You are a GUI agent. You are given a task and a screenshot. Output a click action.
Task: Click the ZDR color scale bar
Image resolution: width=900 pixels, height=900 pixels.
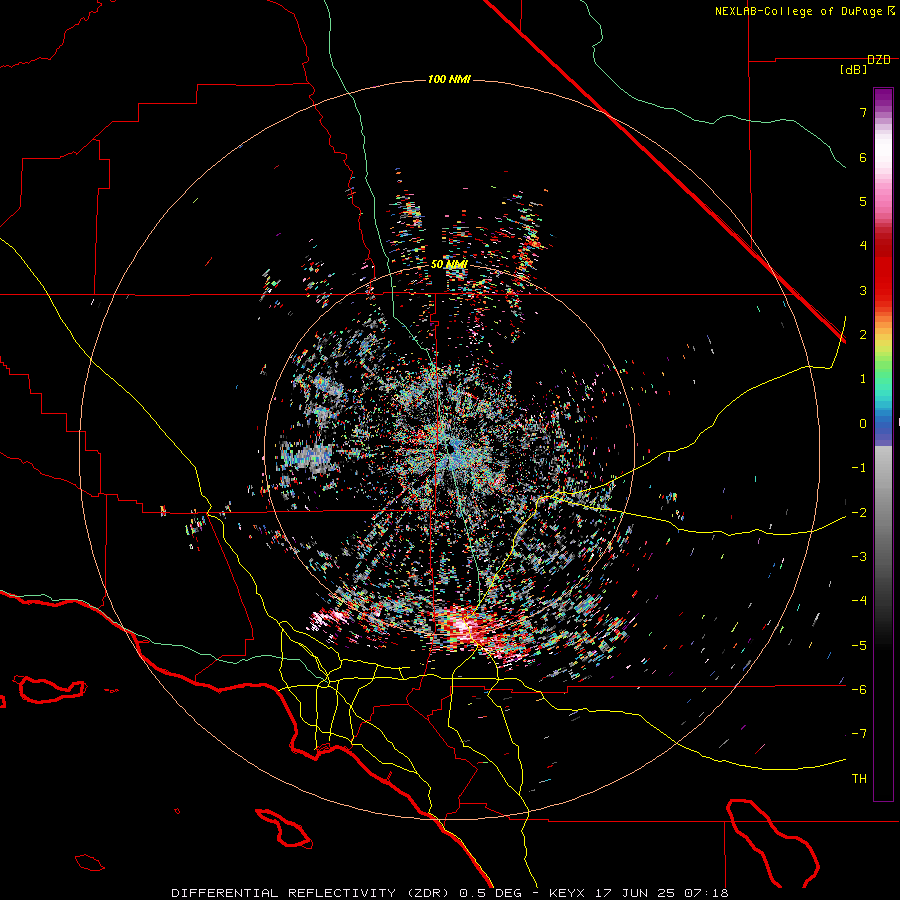click(883, 444)
